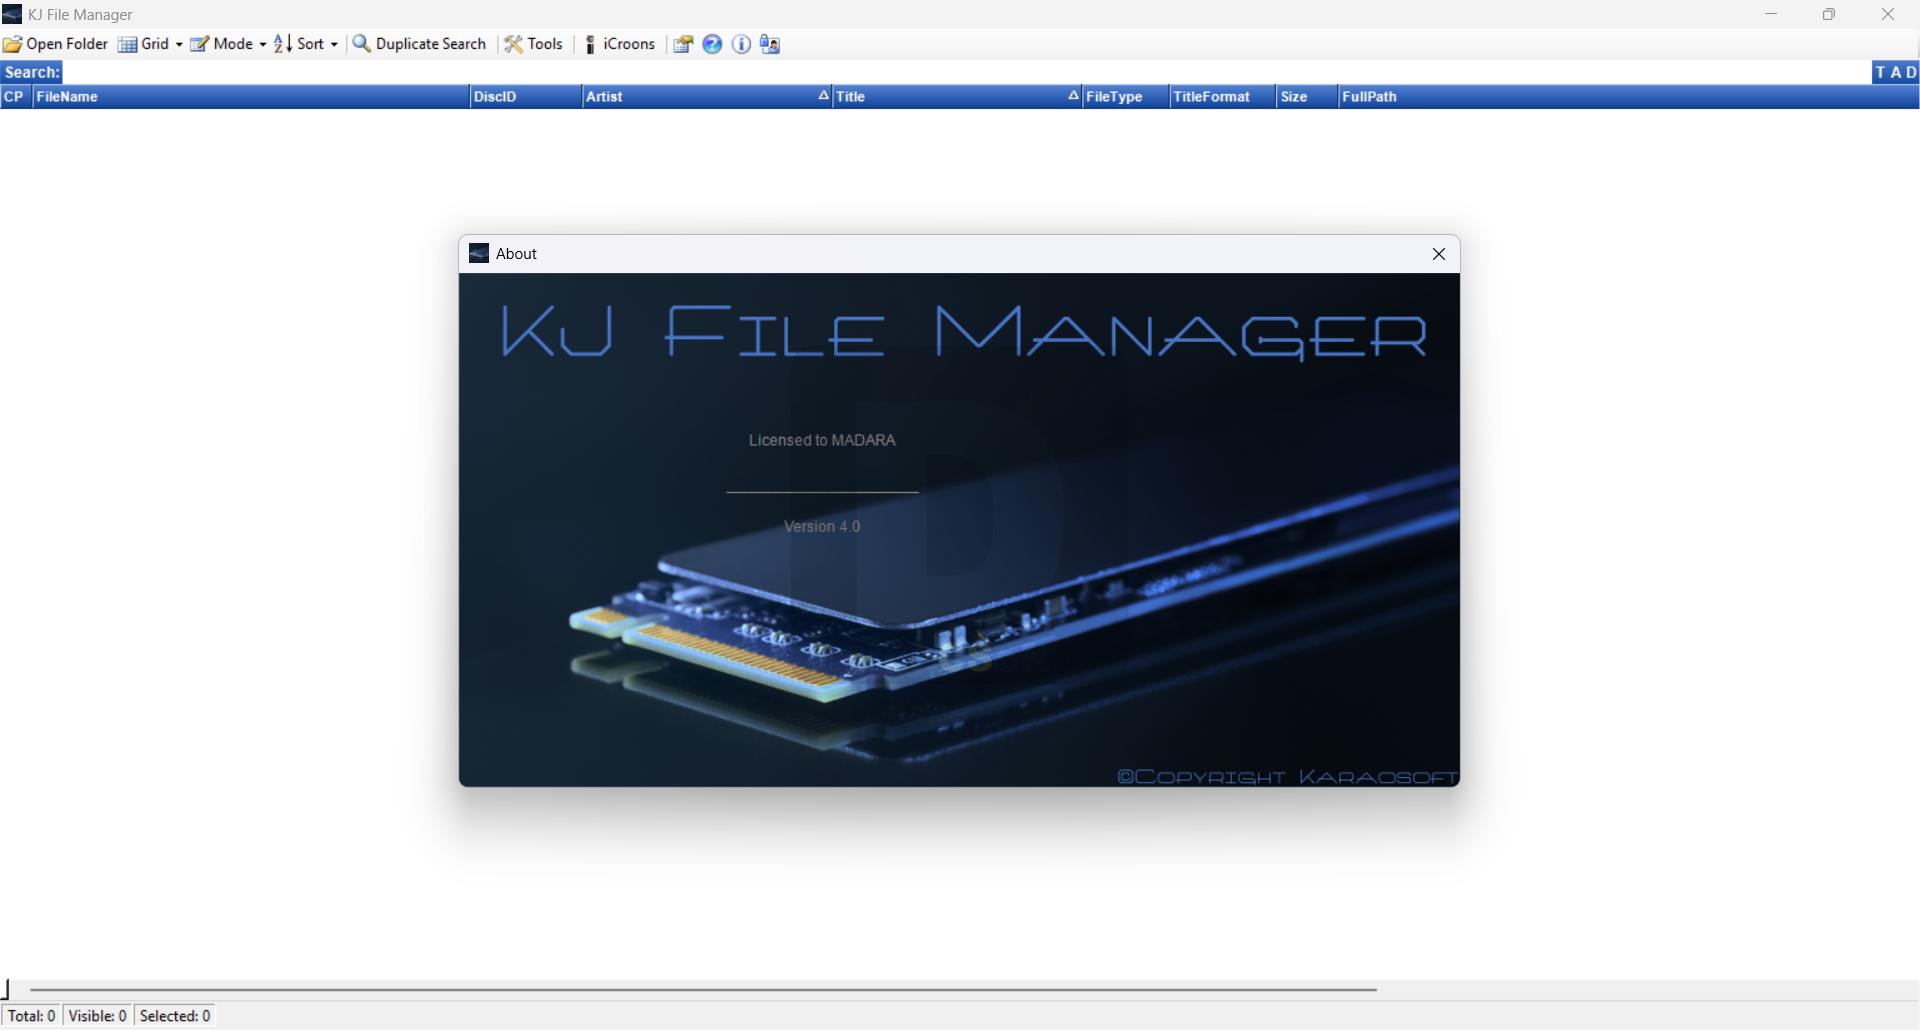Toggle the T search filter button
Viewport: 1920px width, 1030px height.
pyautogui.click(x=1880, y=72)
